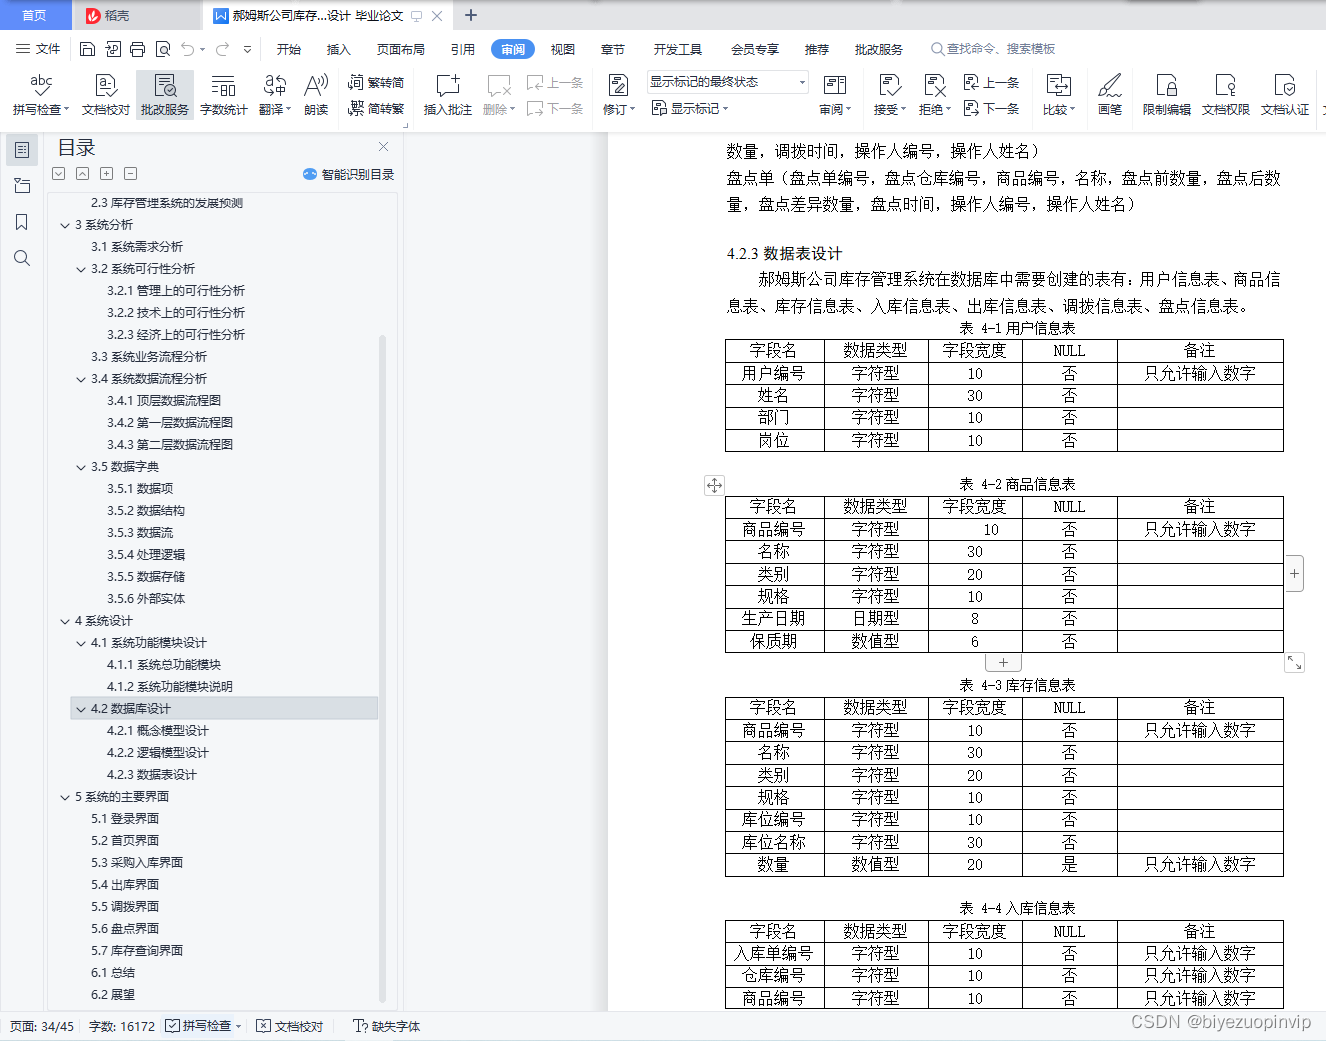Open the 拼写检查 spell check tool

tap(41, 96)
